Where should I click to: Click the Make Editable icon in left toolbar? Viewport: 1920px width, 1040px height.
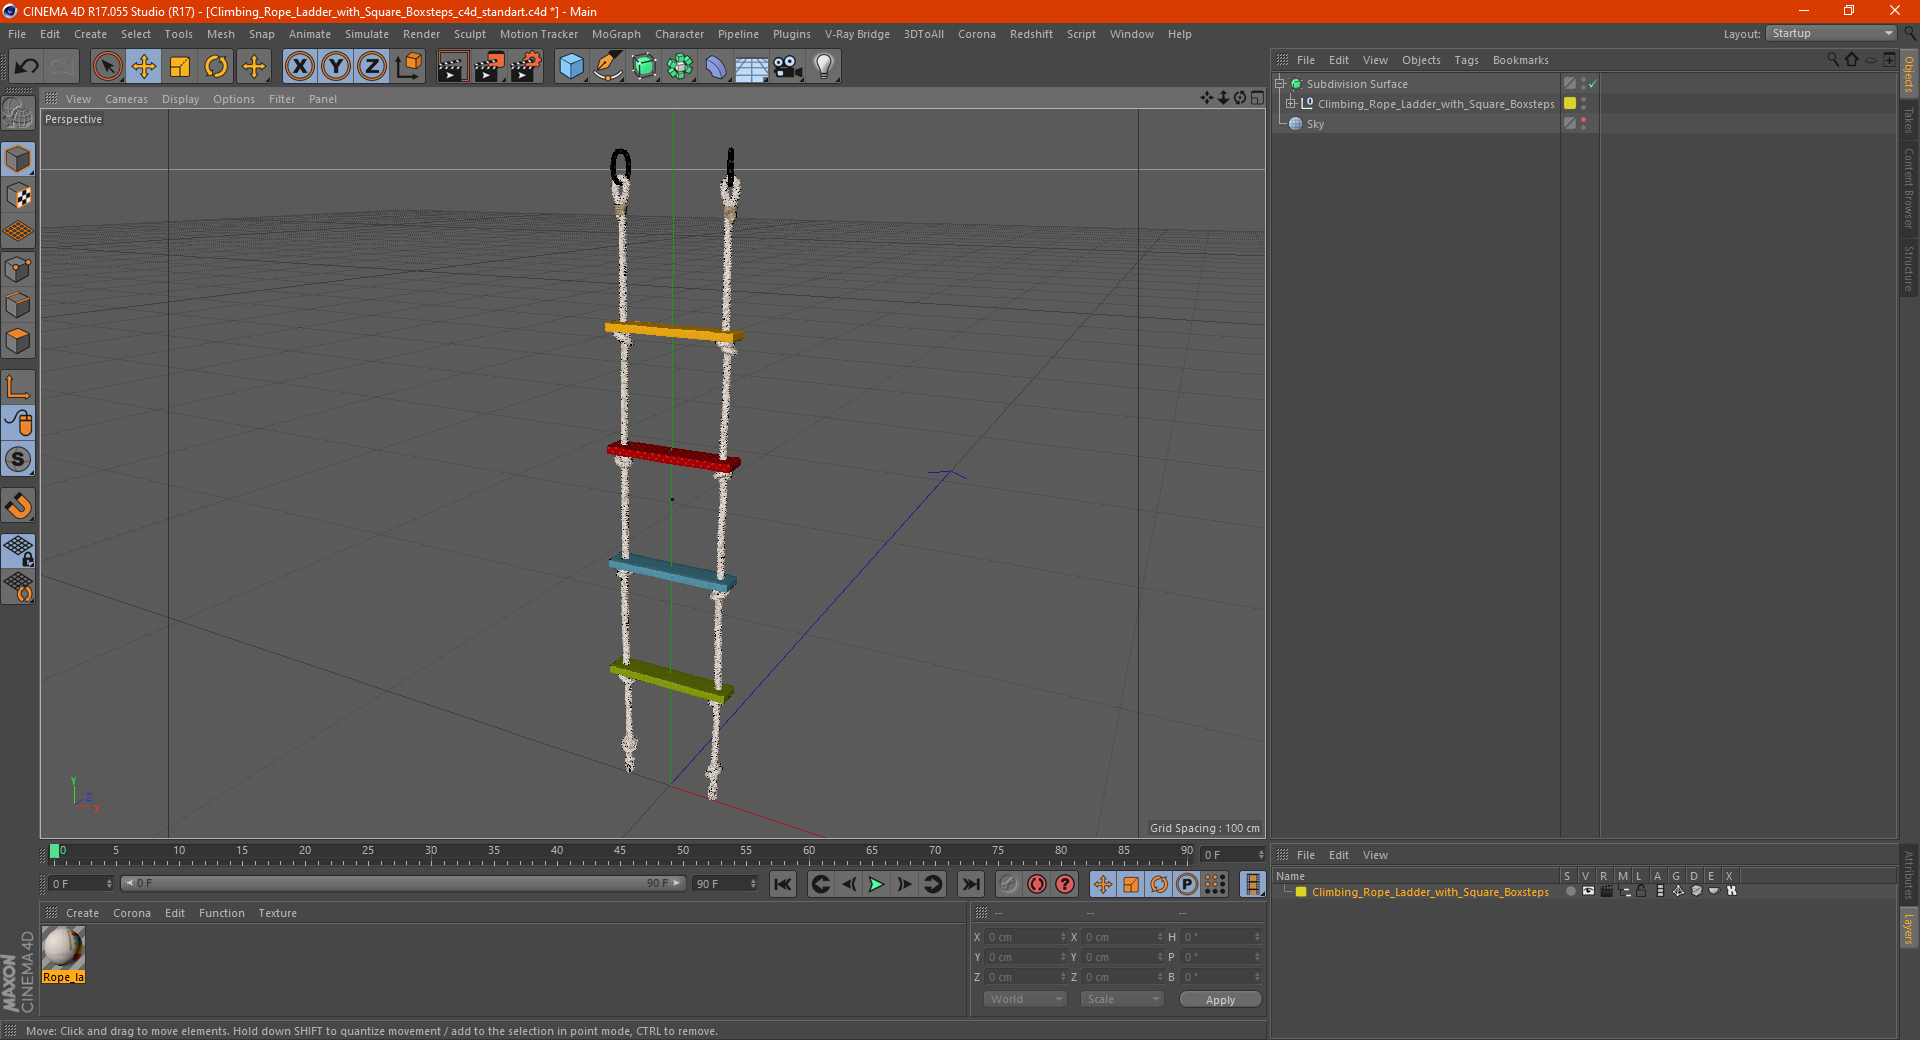tap(18, 115)
